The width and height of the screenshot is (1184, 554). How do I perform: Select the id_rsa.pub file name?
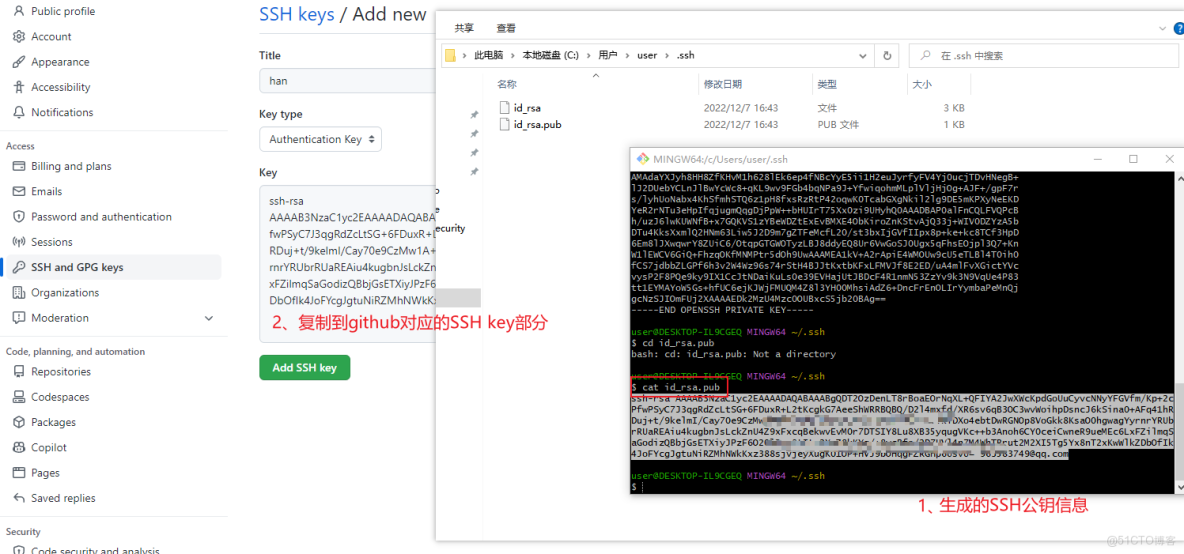click(538, 125)
